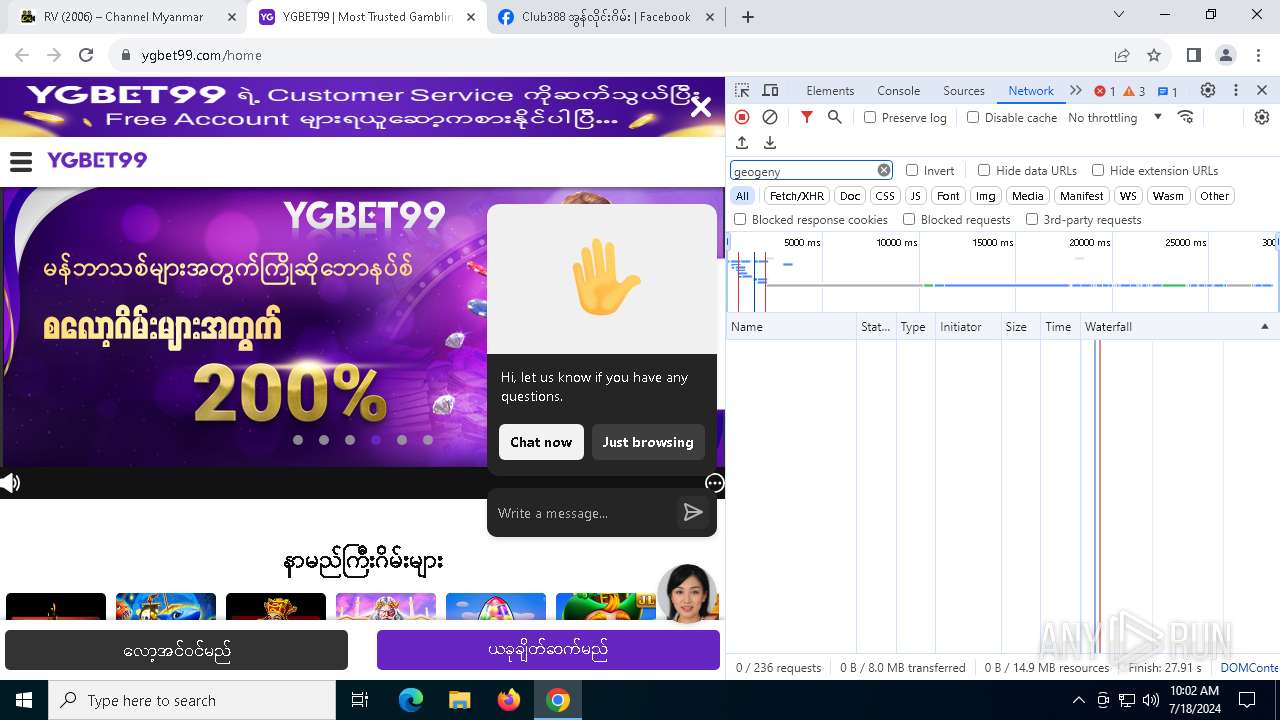Share this page icon in address bar
This screenshot has width=1280, height=720.
tap(1122, 55)
